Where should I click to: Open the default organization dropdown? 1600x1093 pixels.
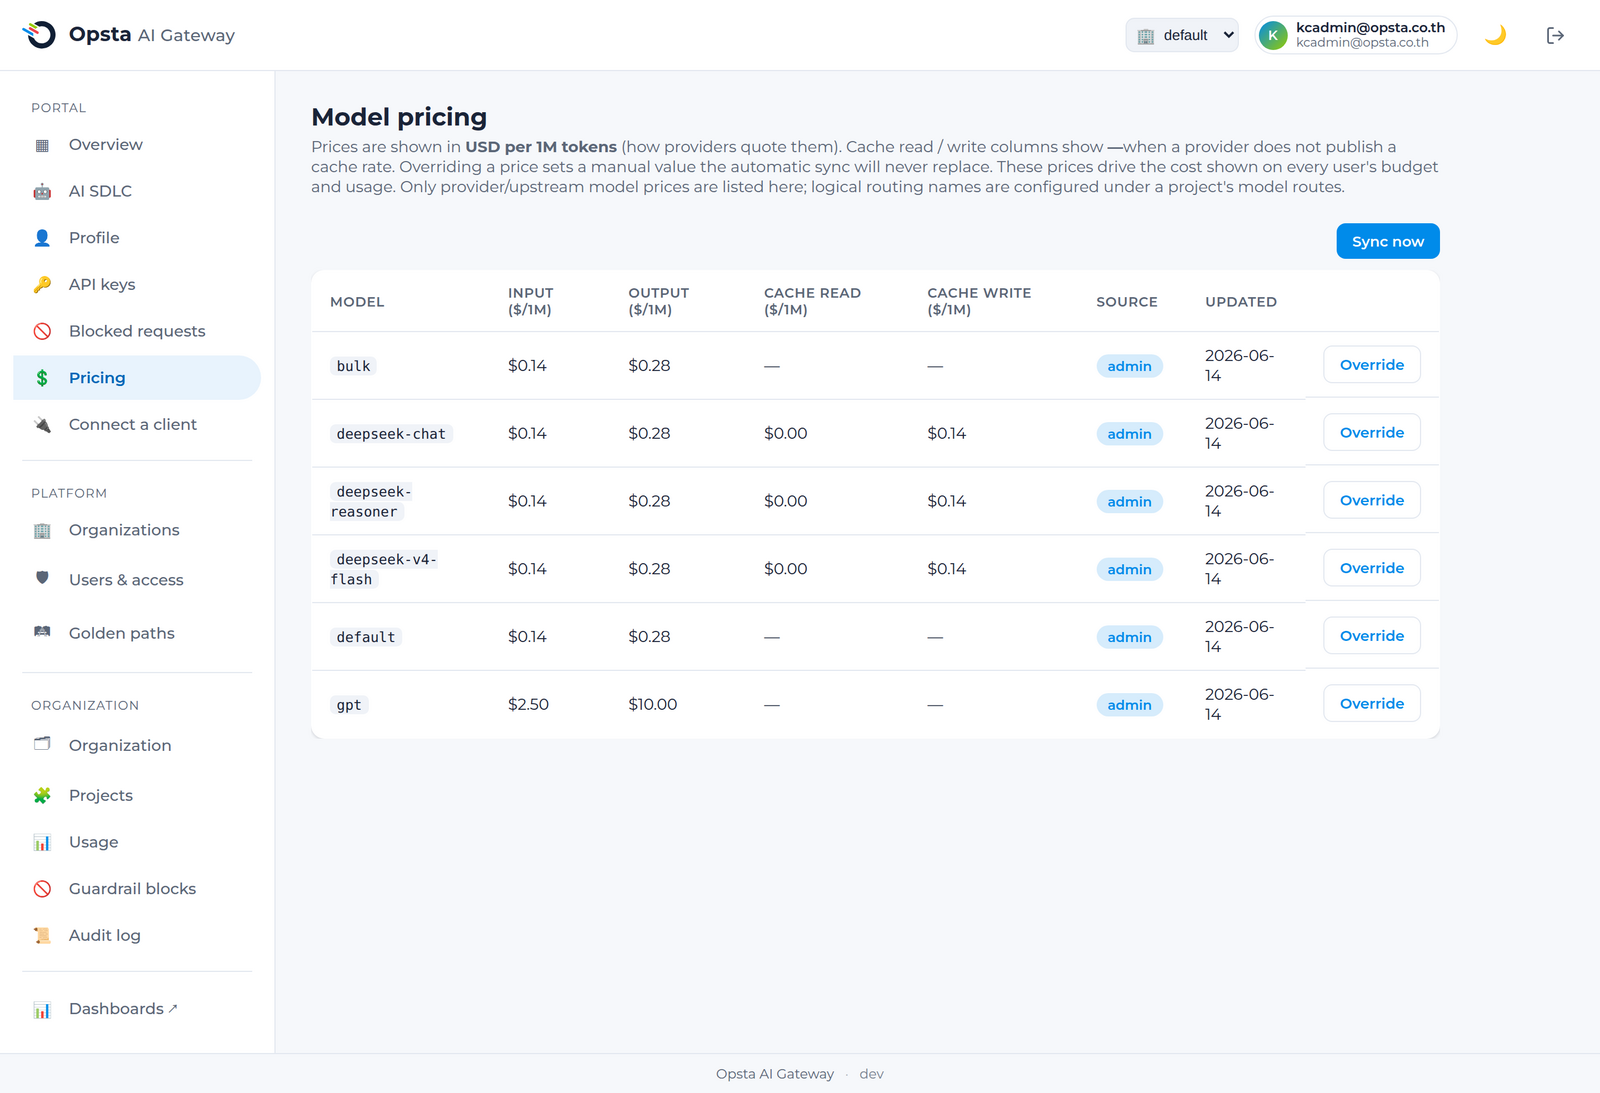tap(1182, 35)
